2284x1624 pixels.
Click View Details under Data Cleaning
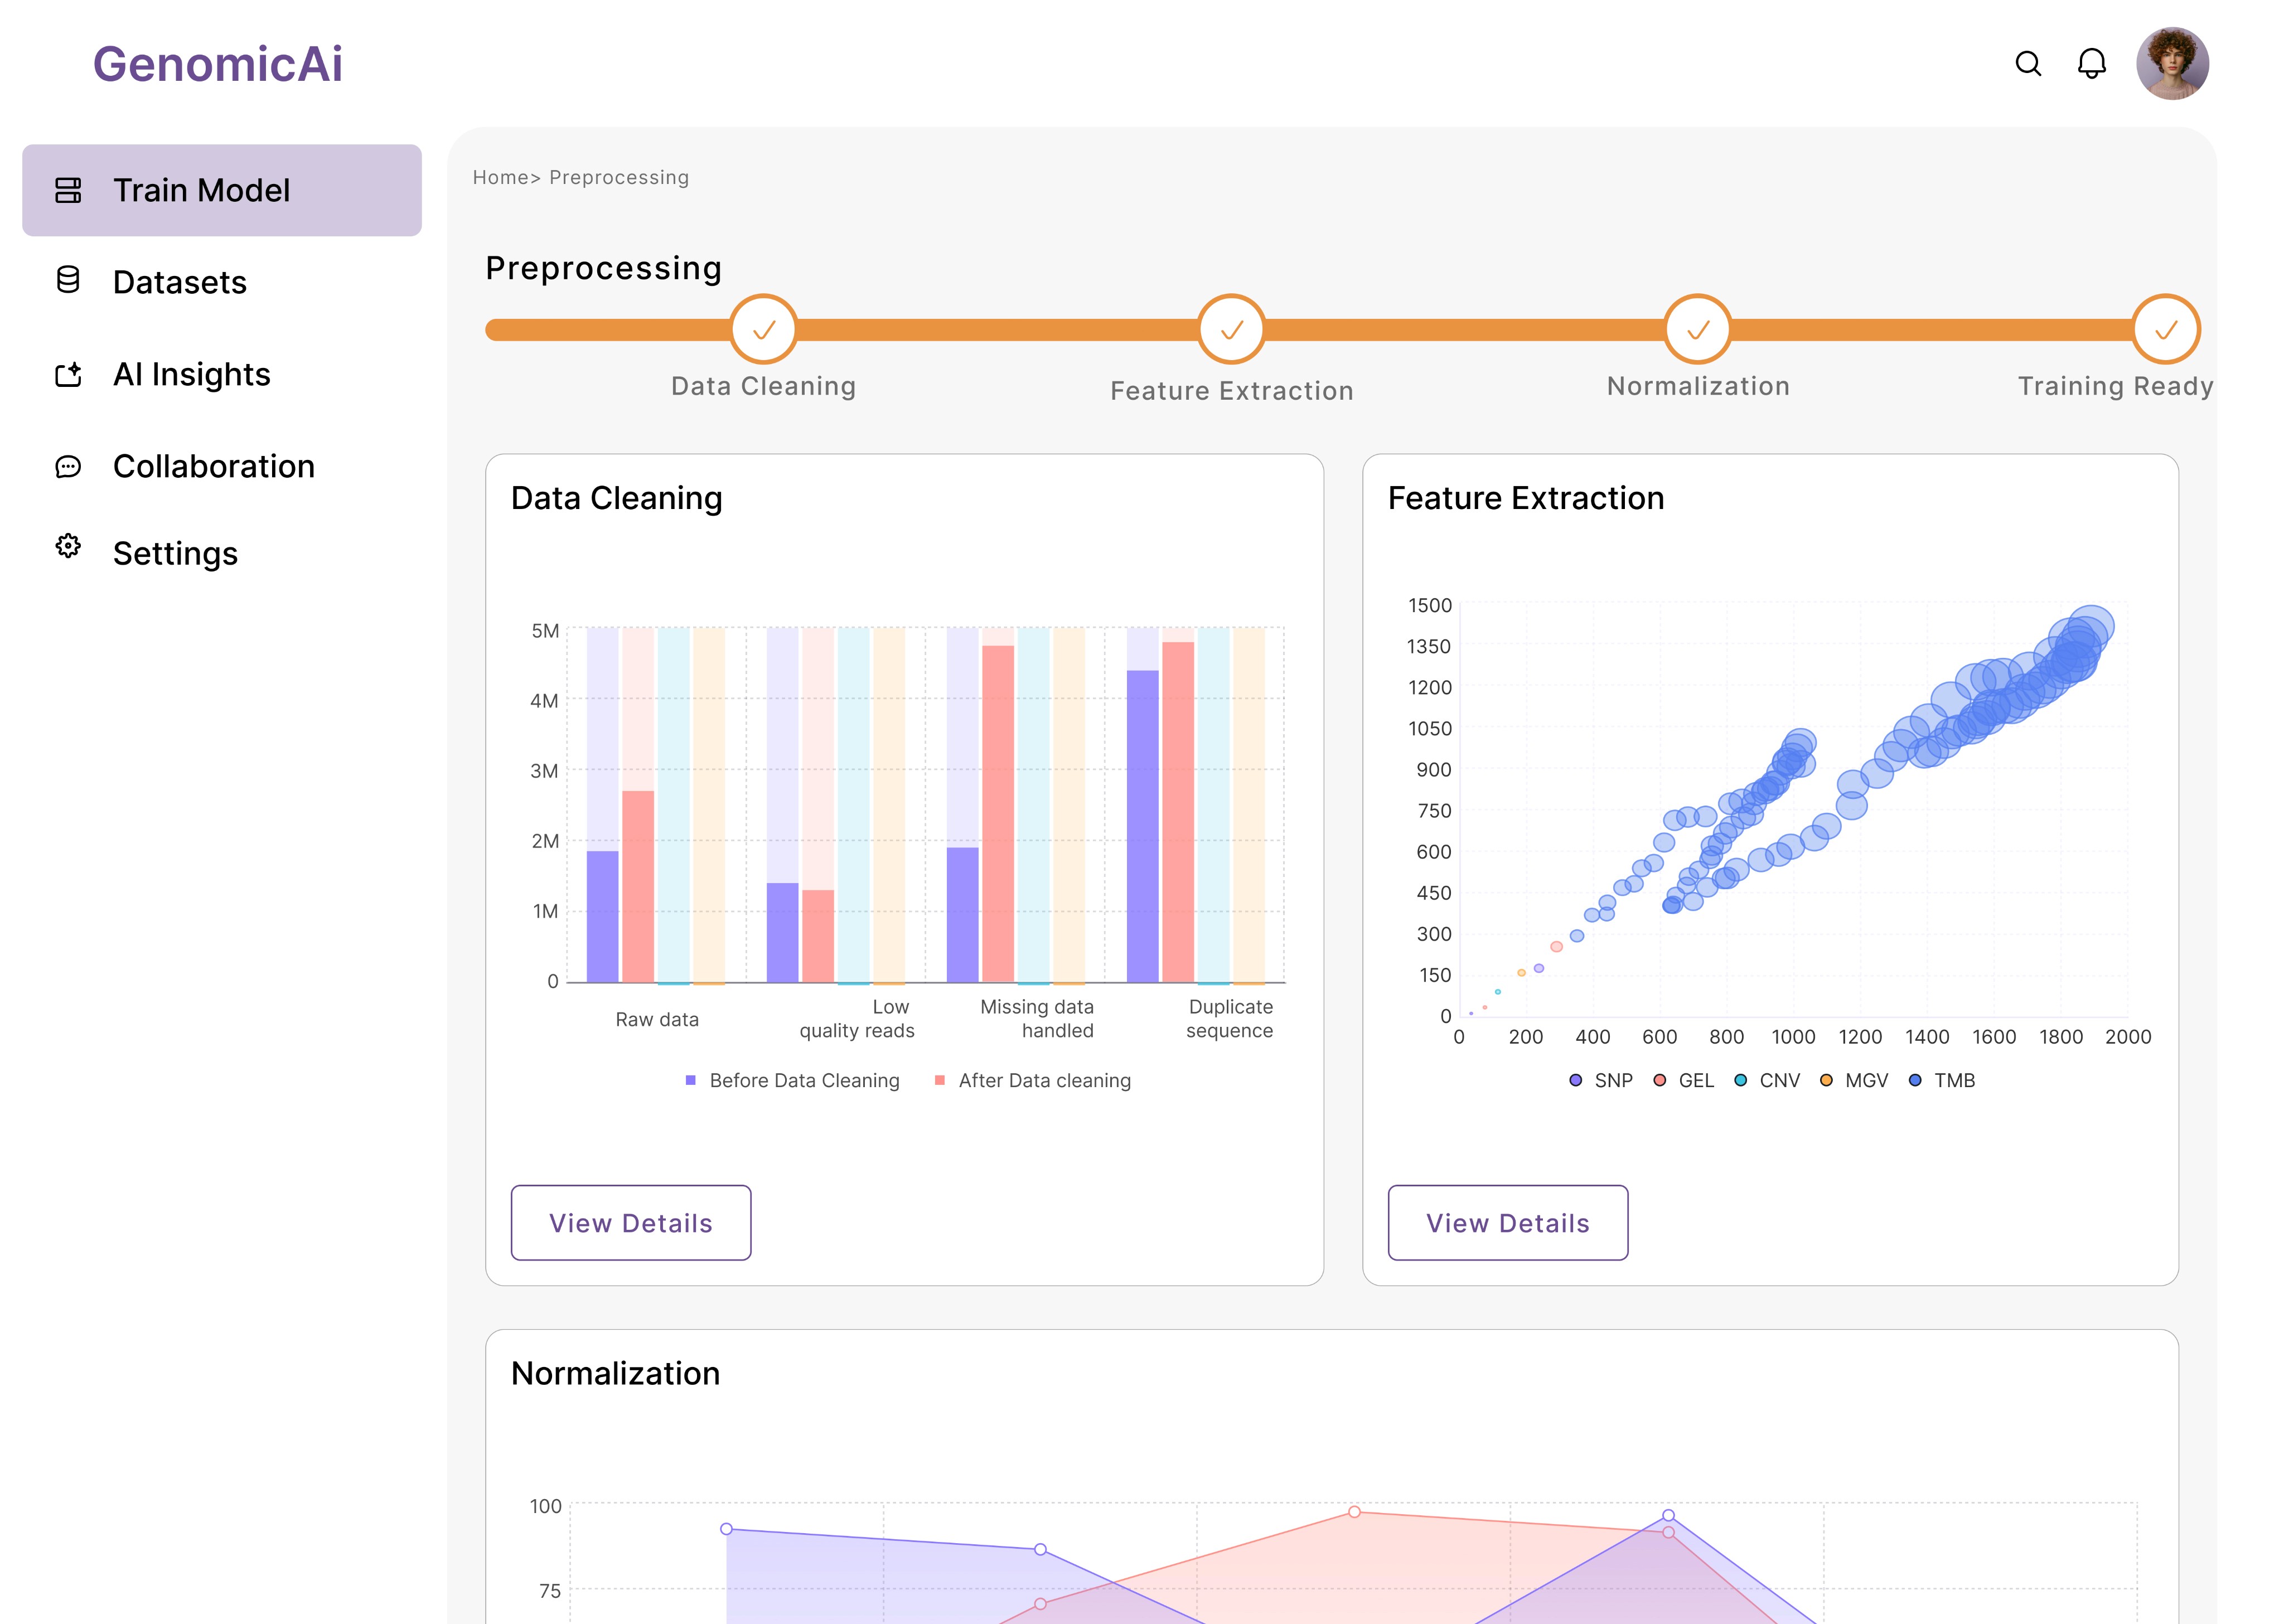(x=631, y=1222)
